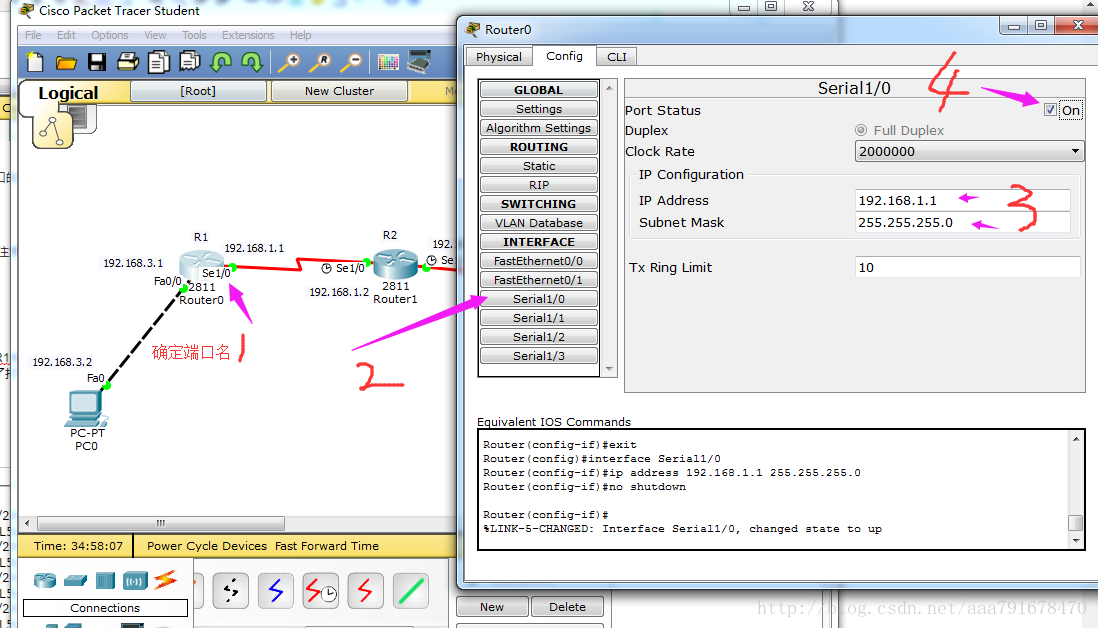Switch to the Physical tab
The height and width of the screenshot is (628, 1098).
point(499,57)
